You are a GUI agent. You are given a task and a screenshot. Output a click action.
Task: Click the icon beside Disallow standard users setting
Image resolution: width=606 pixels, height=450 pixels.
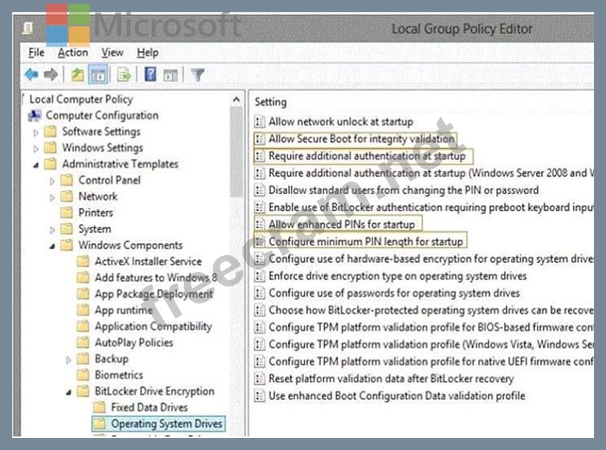(x=260, y=190)
